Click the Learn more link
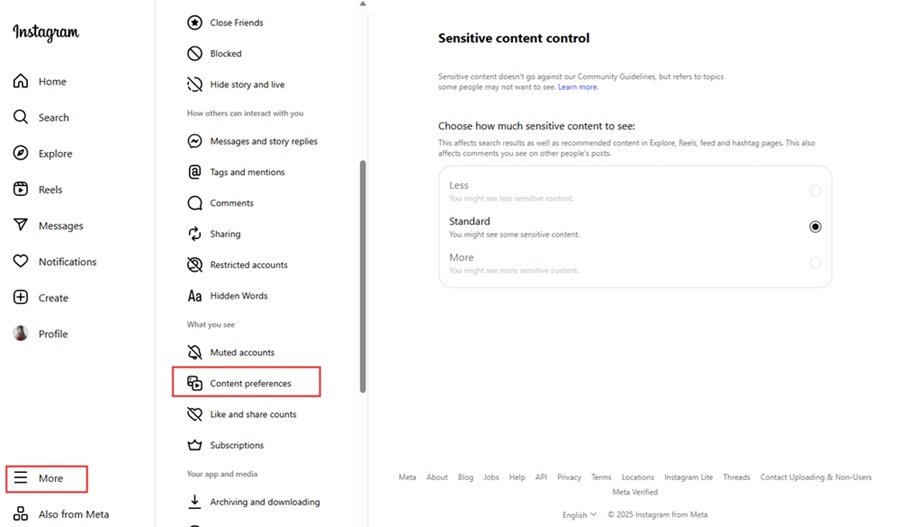 (x=577, y=87)
